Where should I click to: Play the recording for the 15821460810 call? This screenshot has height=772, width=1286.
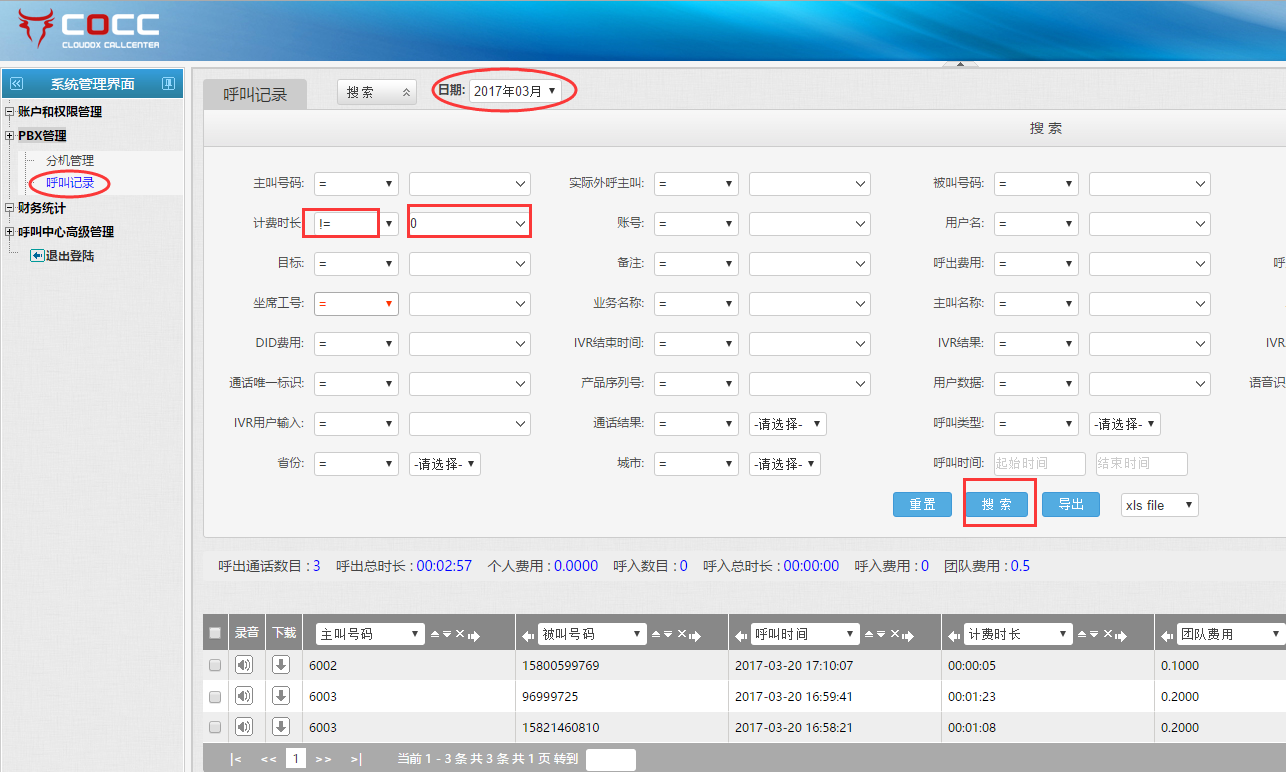[244, 727]
